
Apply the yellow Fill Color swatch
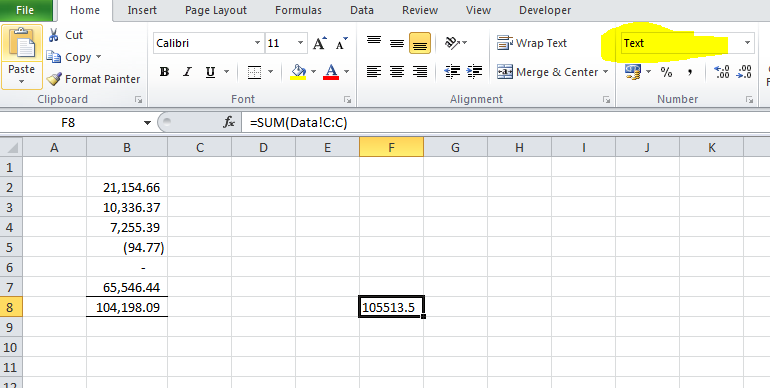pos(298,72)
